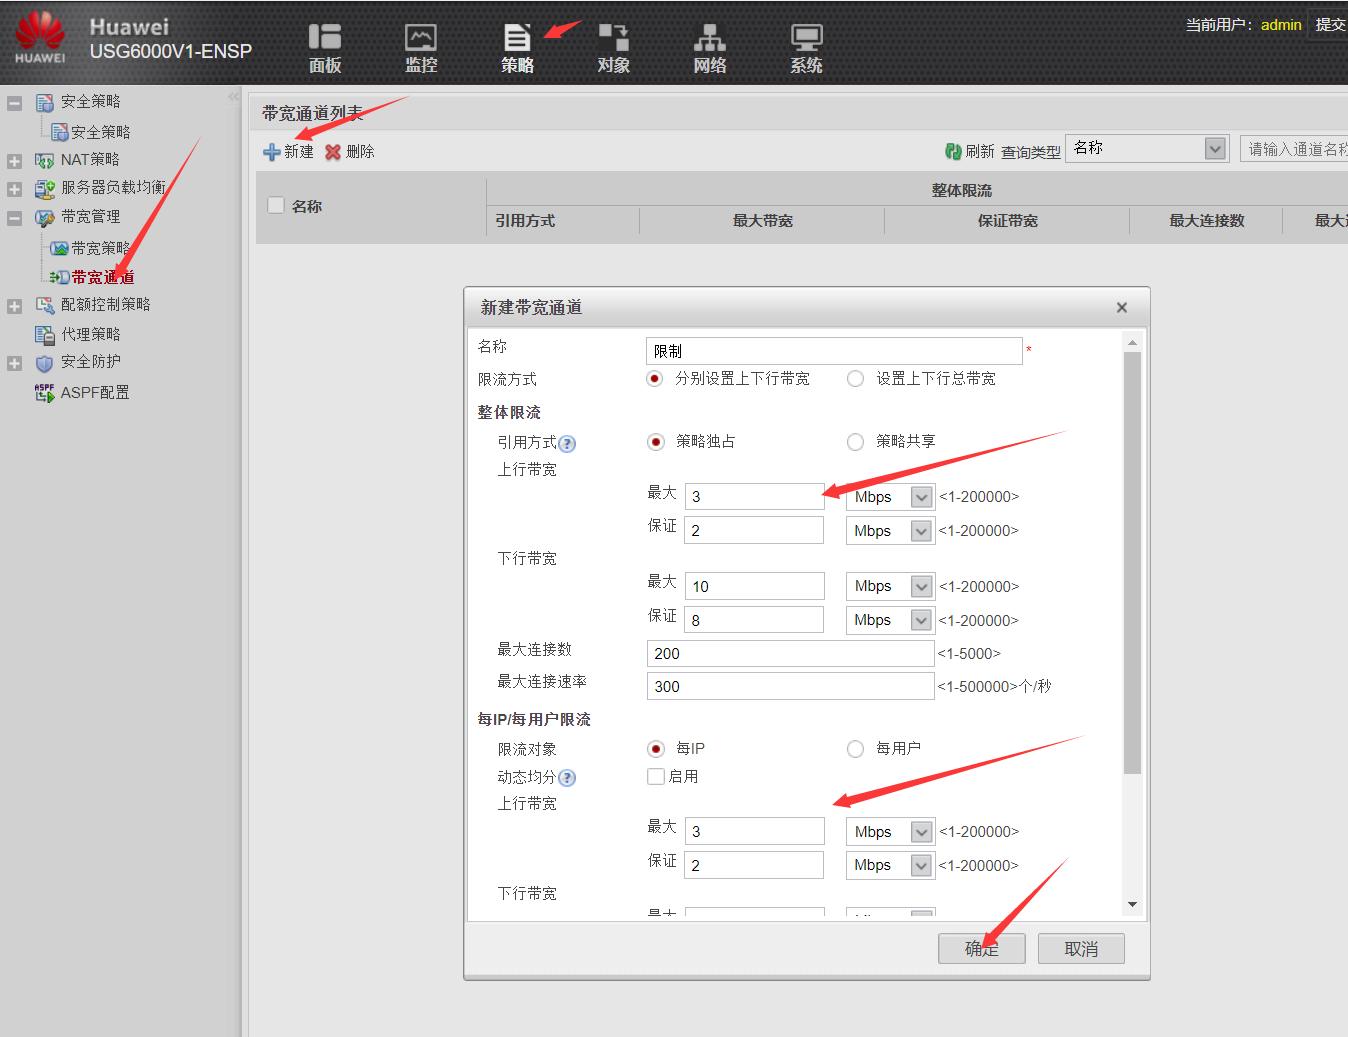Open the 监控 monitoring page
1348x1037 pixels.
pyautogui.click(x=420, y=47)
